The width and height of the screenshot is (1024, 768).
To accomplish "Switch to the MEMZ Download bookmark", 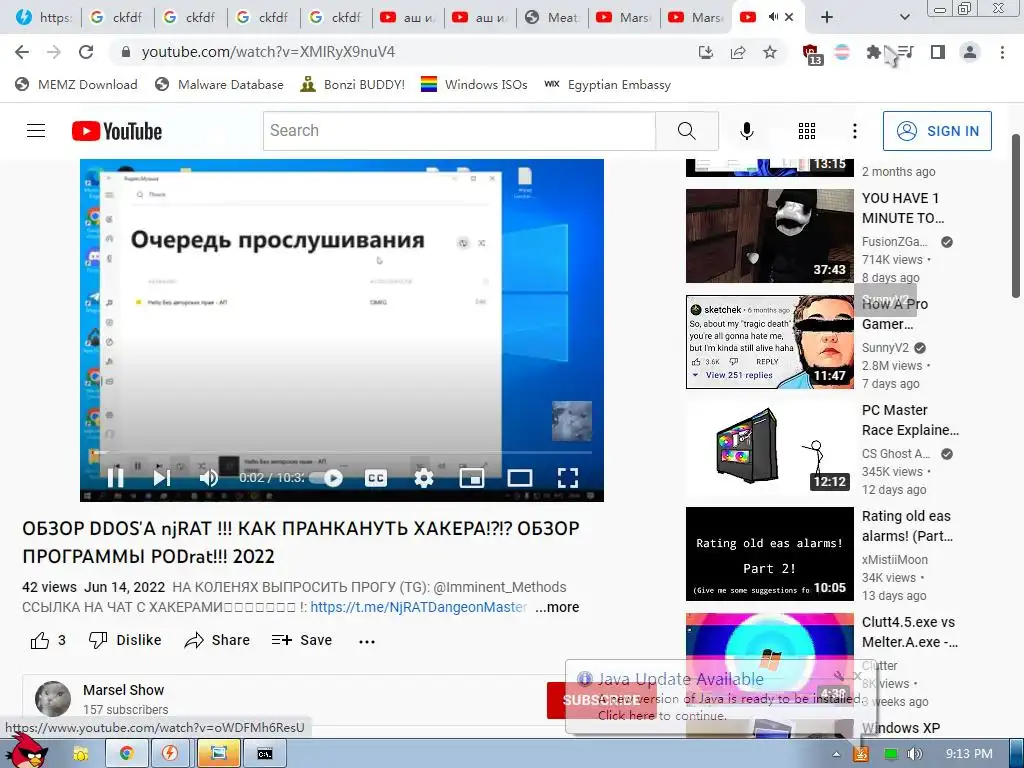I will tap(76, 84).
